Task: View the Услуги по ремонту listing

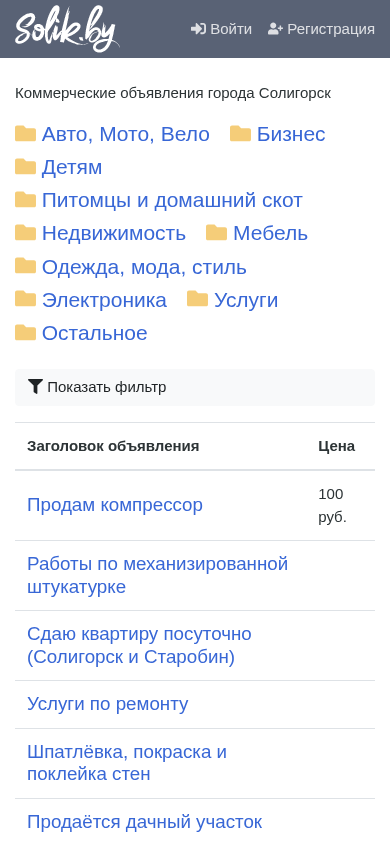Action: click(108, 704)
